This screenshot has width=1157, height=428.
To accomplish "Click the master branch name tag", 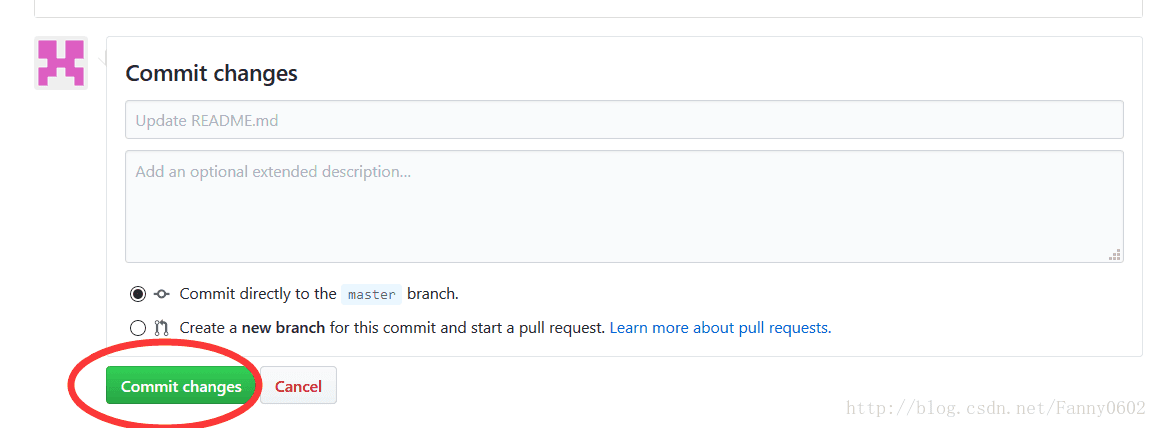I will pyautogui.click(x=372, y=294).
